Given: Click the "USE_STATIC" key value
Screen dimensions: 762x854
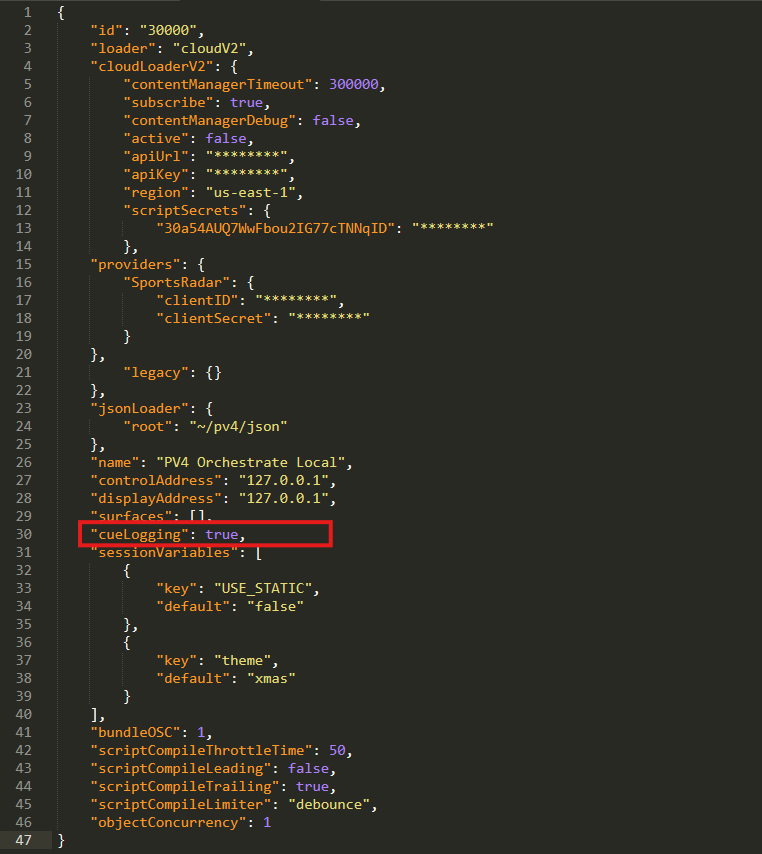Looking at the screenshot, I should click(x=263, y=589).
